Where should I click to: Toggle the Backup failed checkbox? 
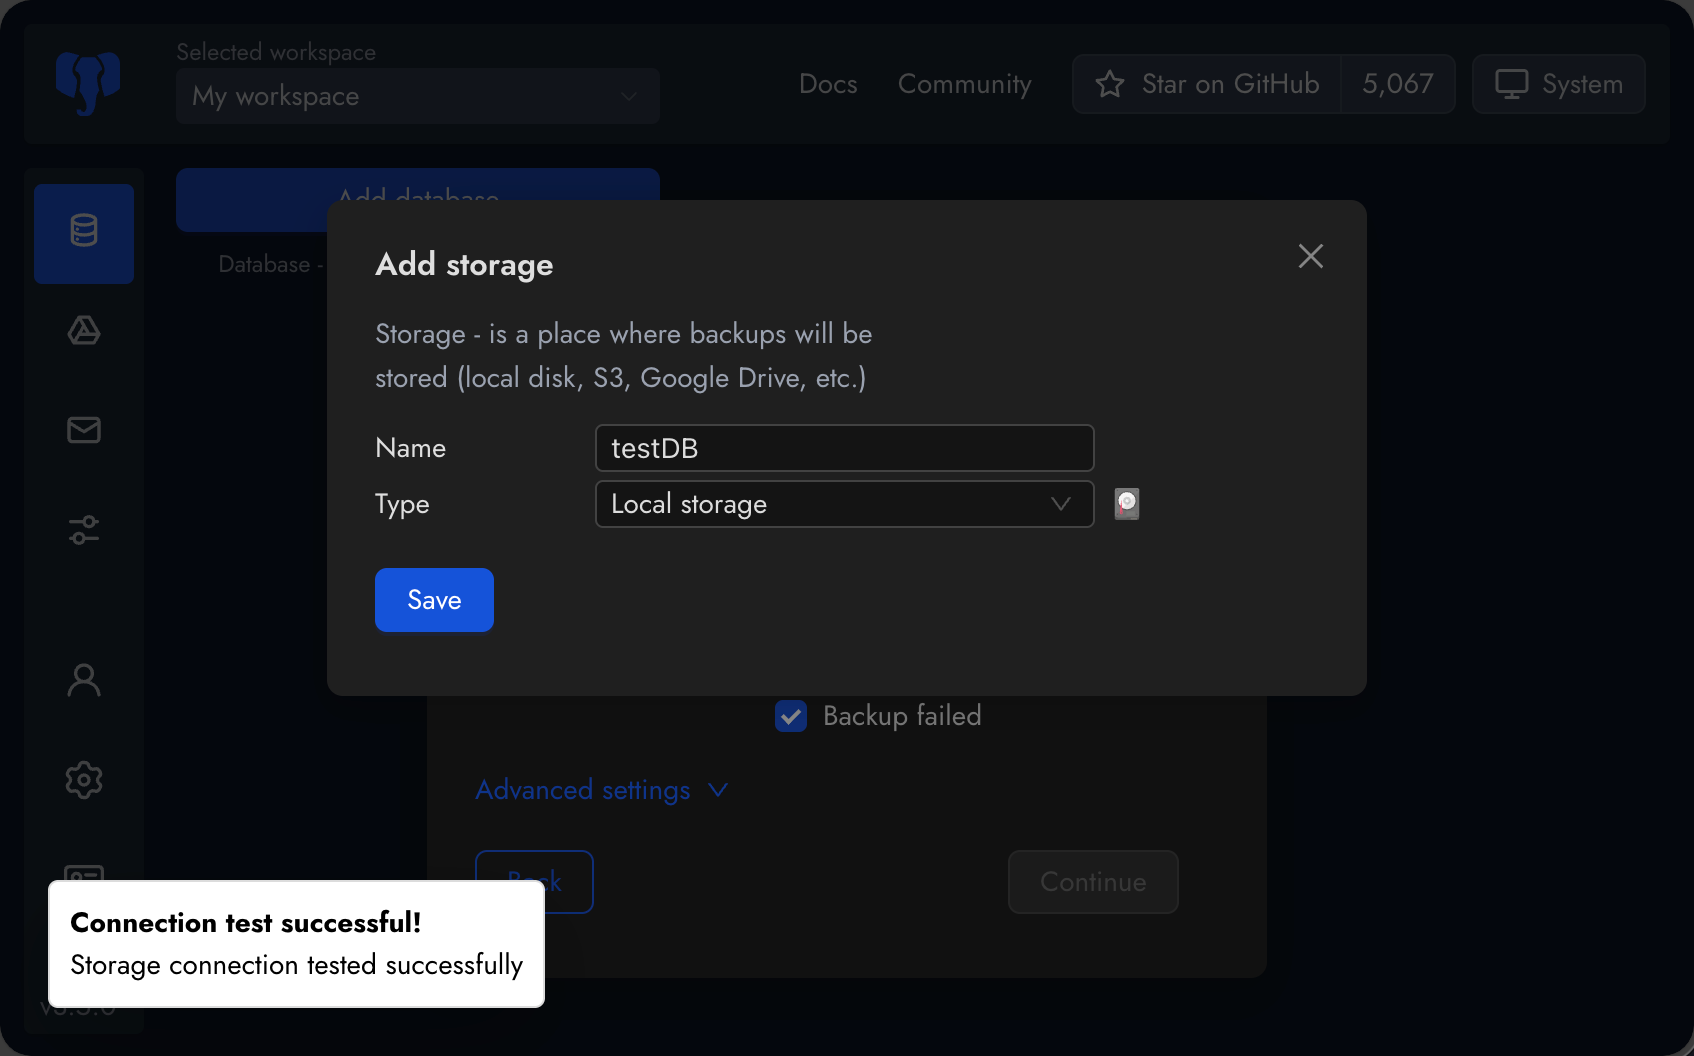[x=791, y=716]
